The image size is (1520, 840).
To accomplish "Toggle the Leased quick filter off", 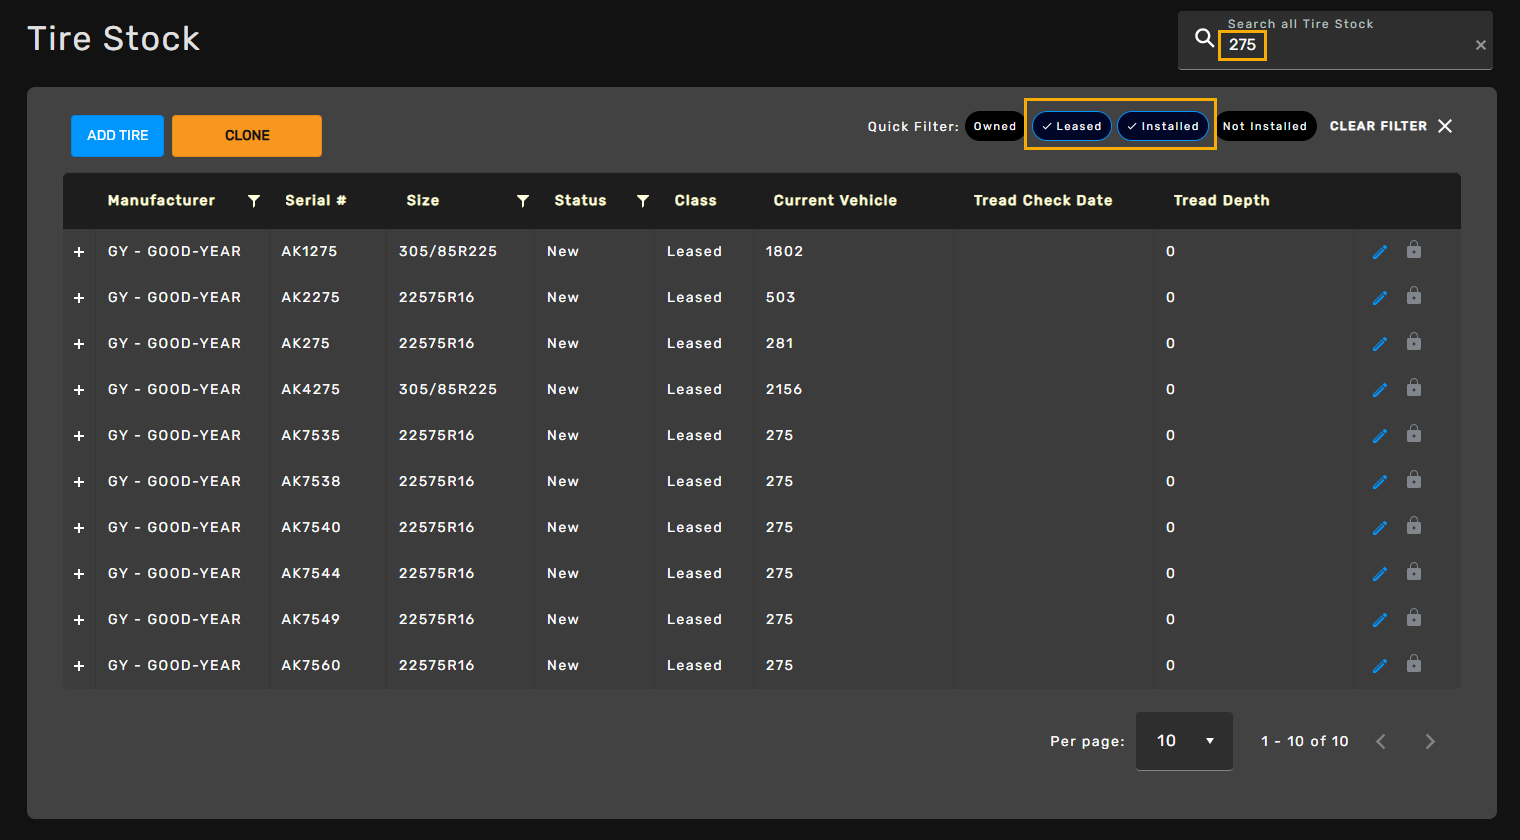I will [x=1071, y=126].
